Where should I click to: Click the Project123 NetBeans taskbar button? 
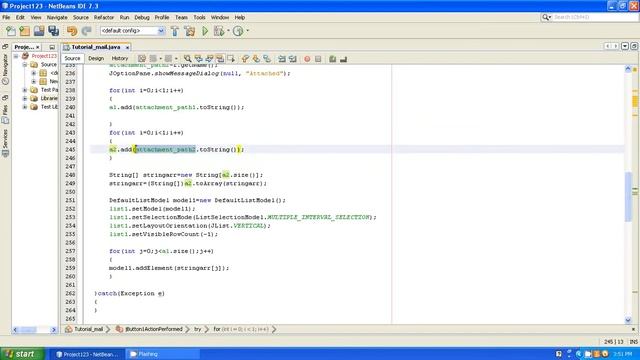click(87, 354)
